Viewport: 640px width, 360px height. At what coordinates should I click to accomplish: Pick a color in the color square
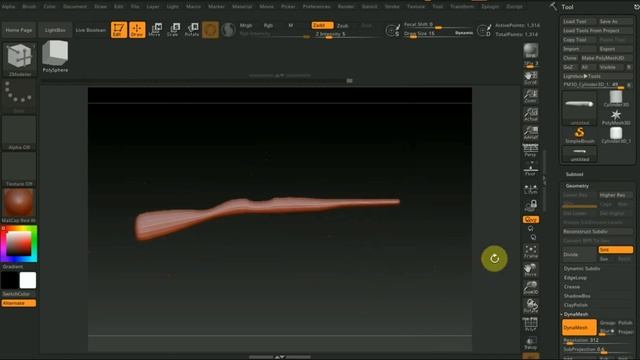click(x=18, y=244)
